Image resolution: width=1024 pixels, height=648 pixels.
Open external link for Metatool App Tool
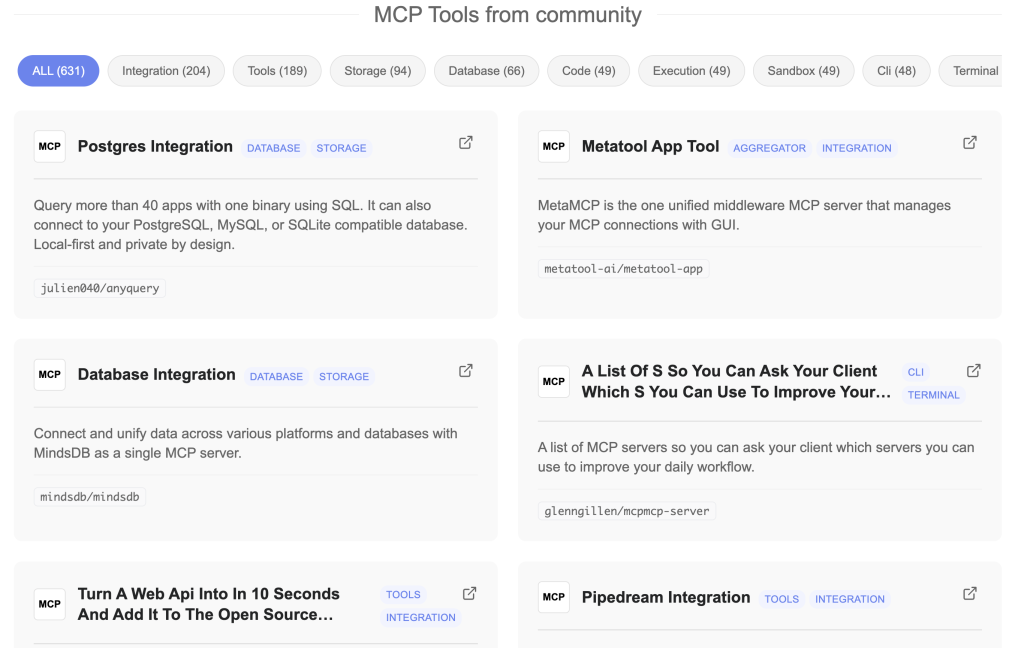click(x=970, y=142)
